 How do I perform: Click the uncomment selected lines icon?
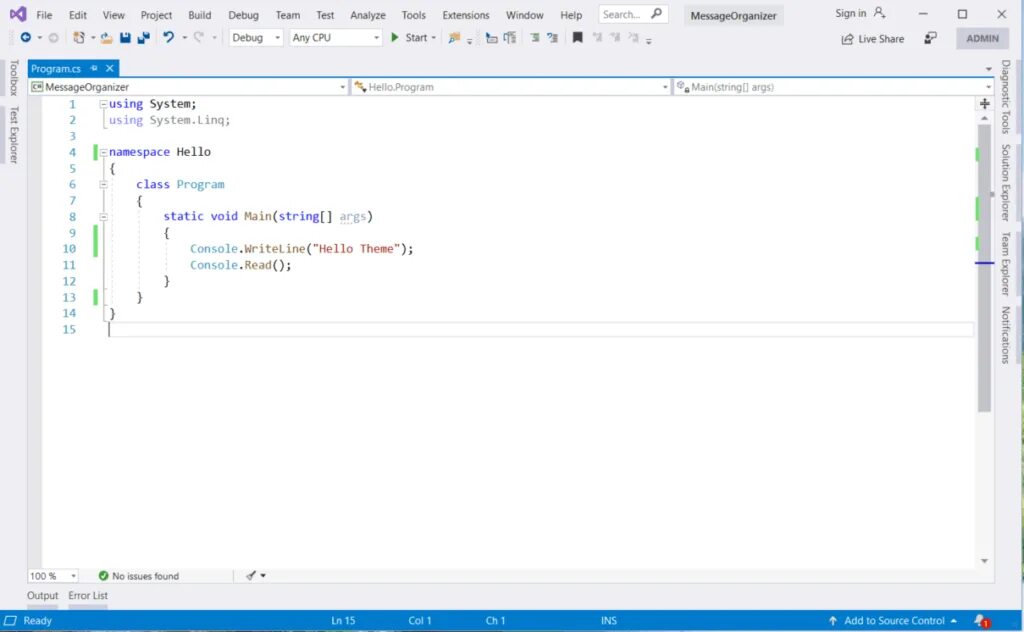(552, 38)
